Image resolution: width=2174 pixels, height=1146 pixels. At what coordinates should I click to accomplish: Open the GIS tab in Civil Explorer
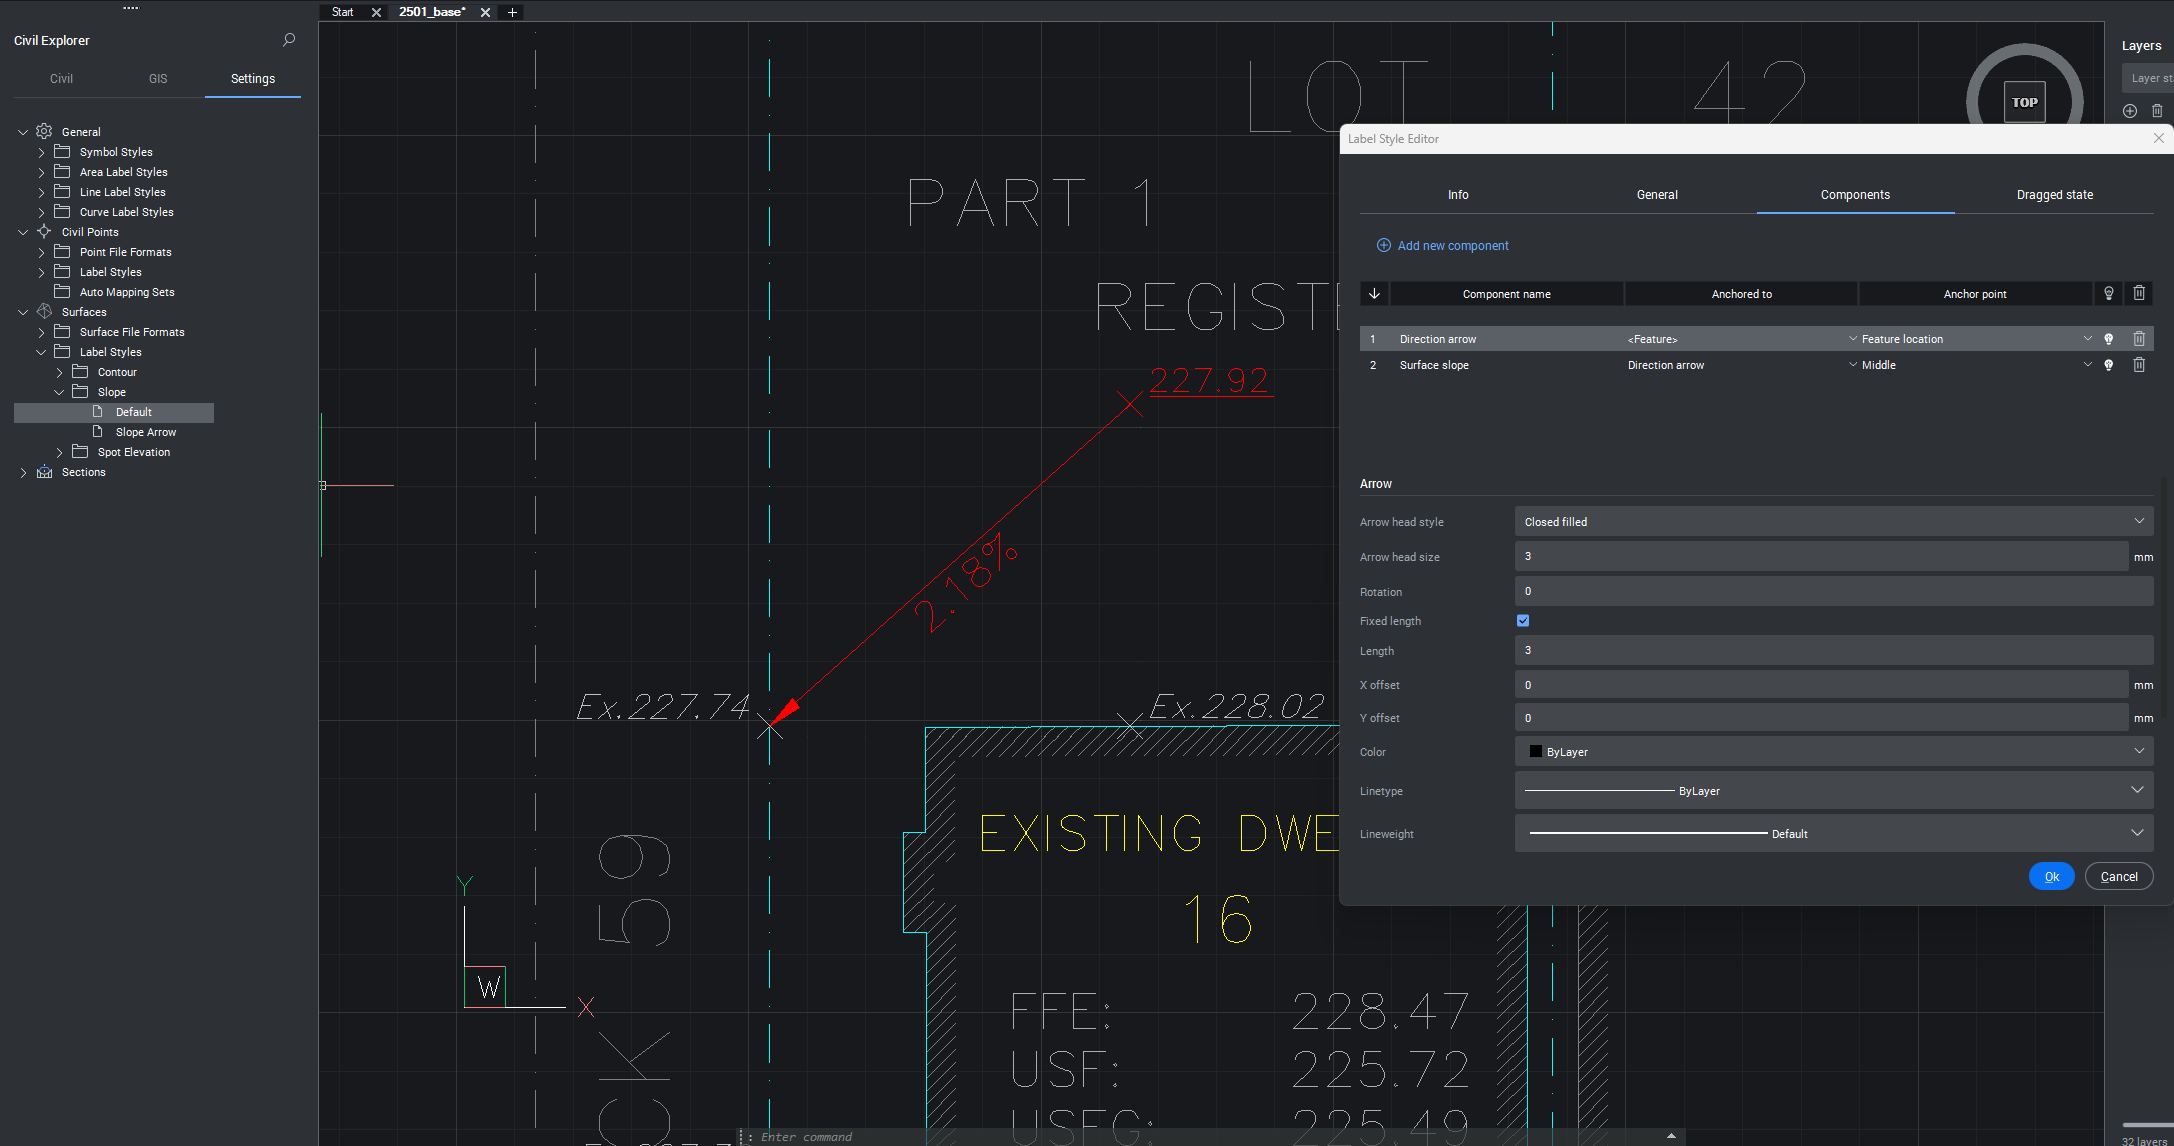[x=158, y=79]
